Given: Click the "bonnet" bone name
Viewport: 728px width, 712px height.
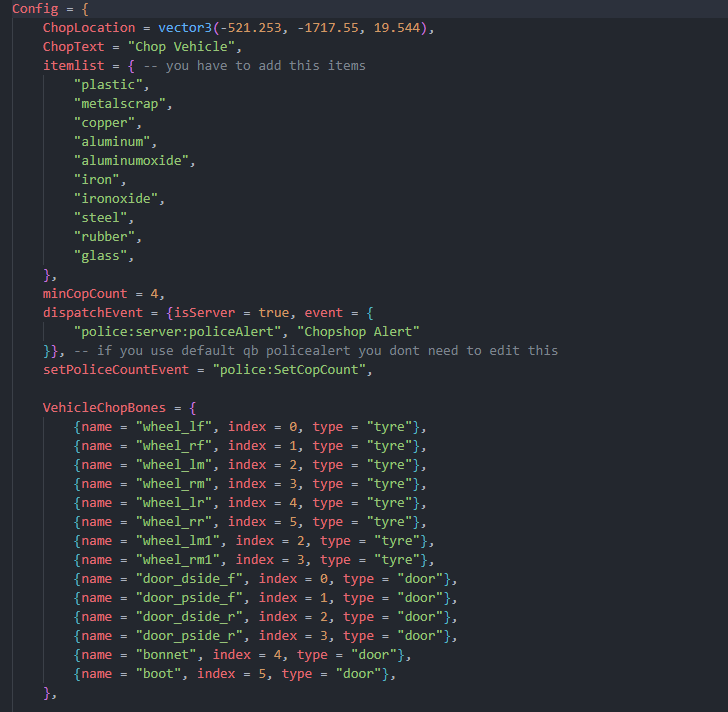Looking at the screenshot, I should pyautogui.click(x=166, y=655).
